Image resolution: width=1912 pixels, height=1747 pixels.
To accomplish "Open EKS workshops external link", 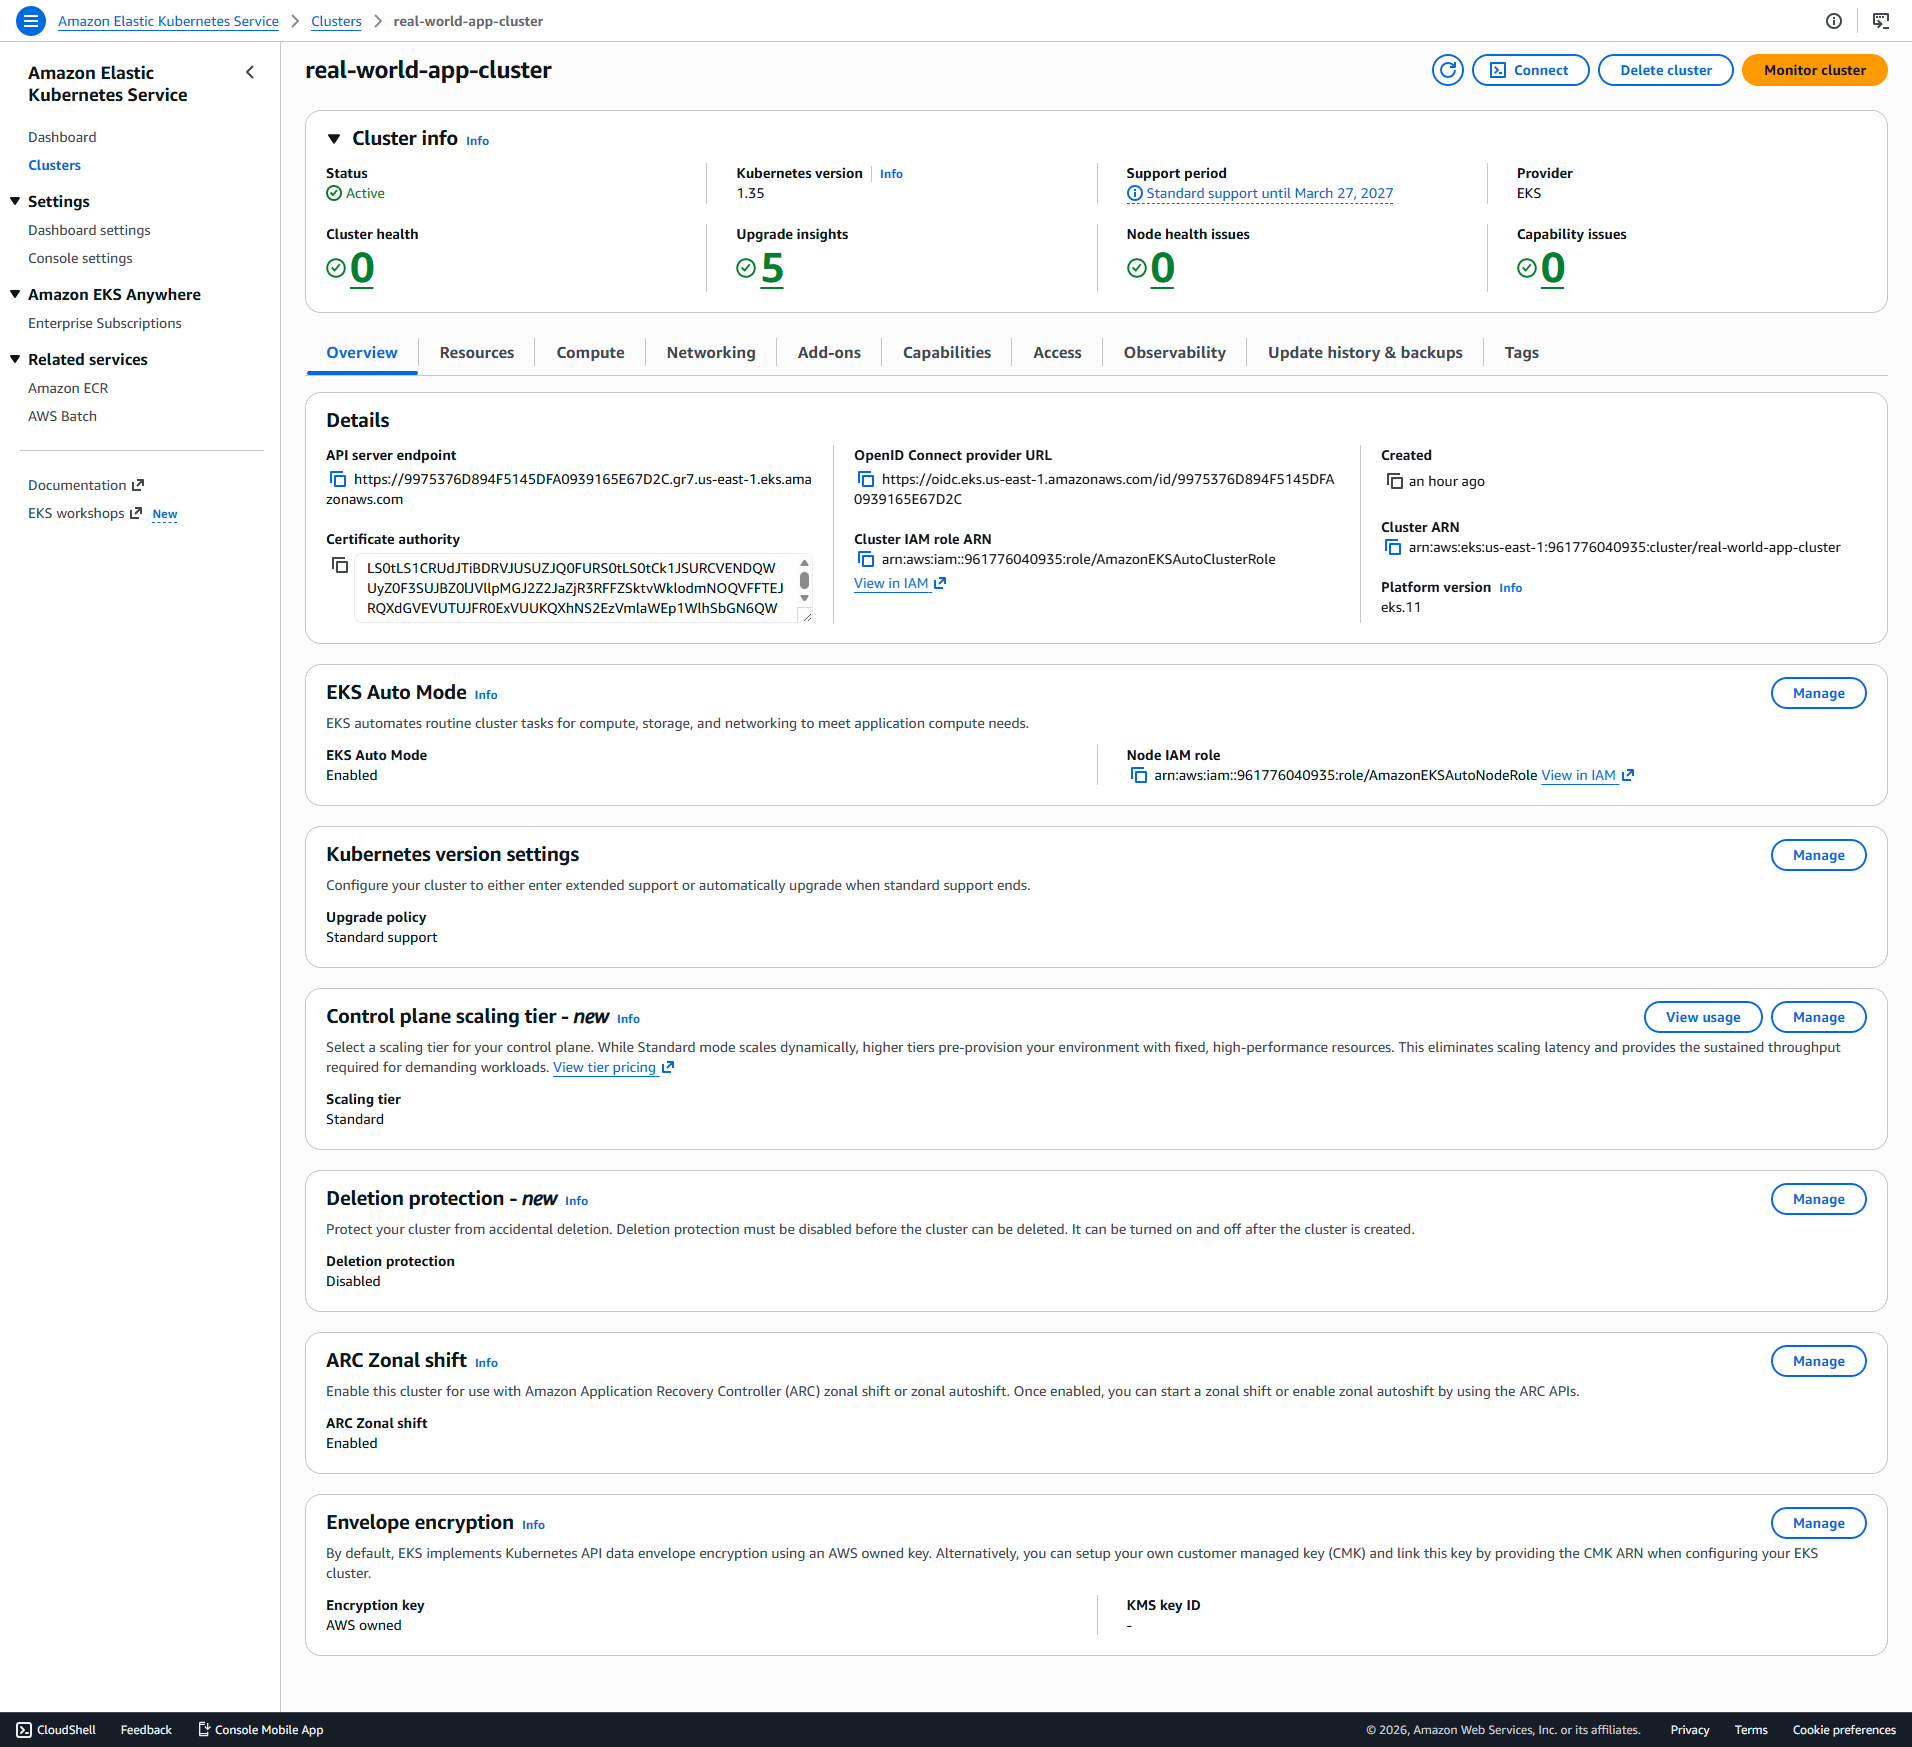I will (85, 513).
